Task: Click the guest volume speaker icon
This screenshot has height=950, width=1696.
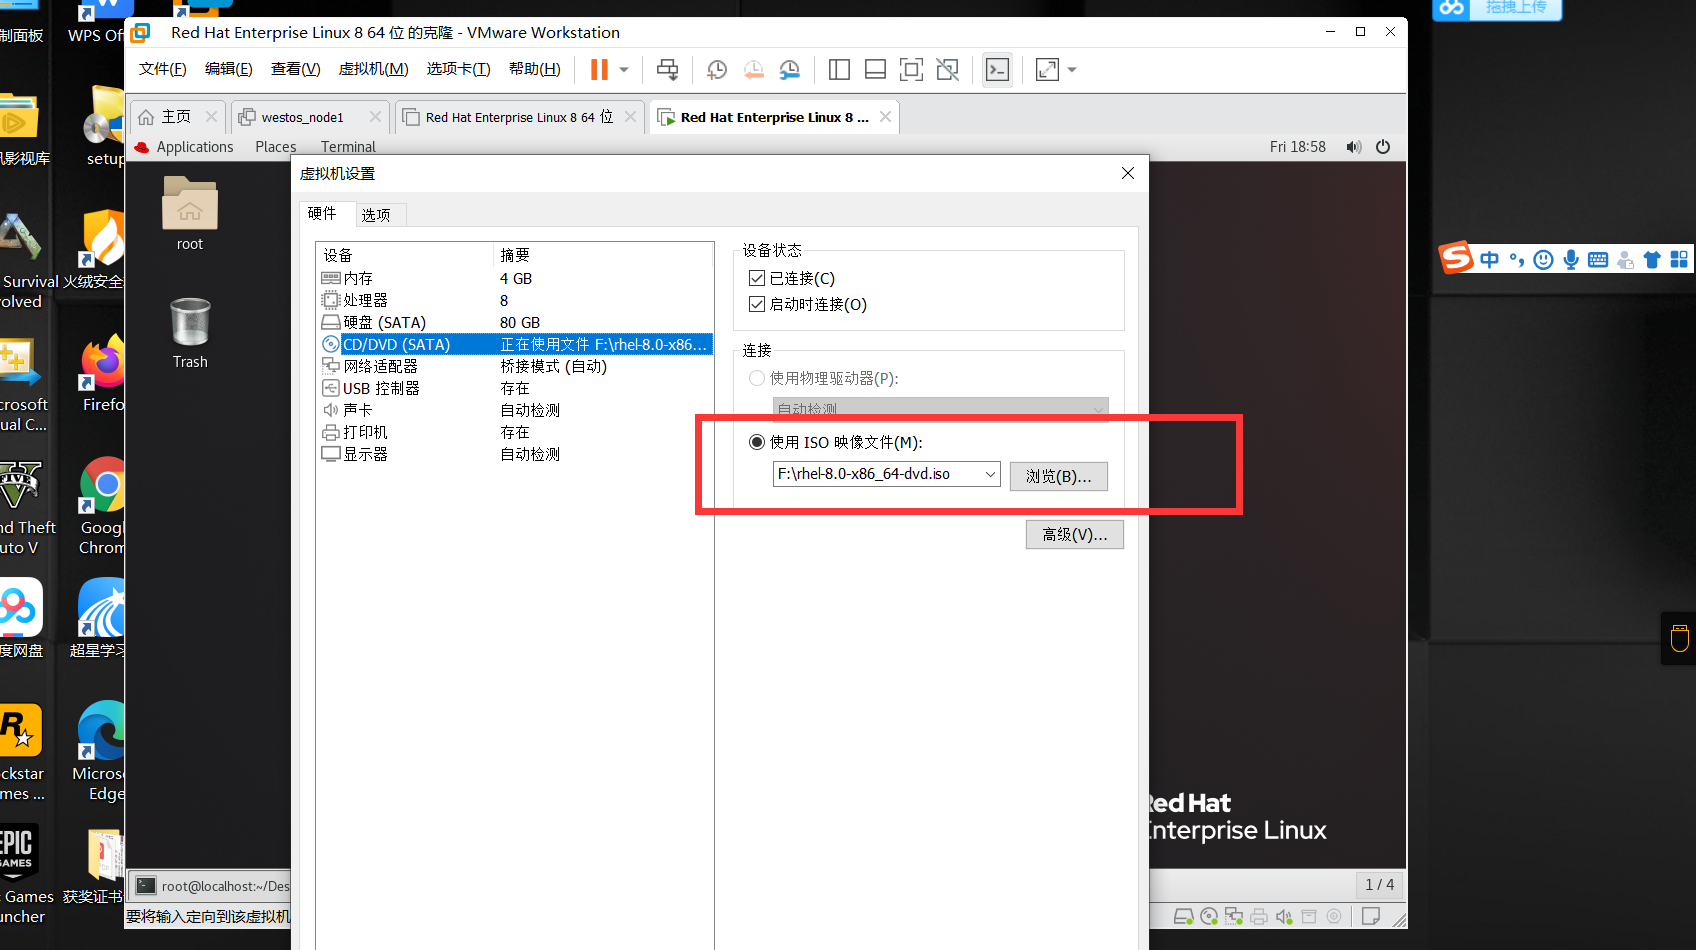Action: click(1353, 147)
